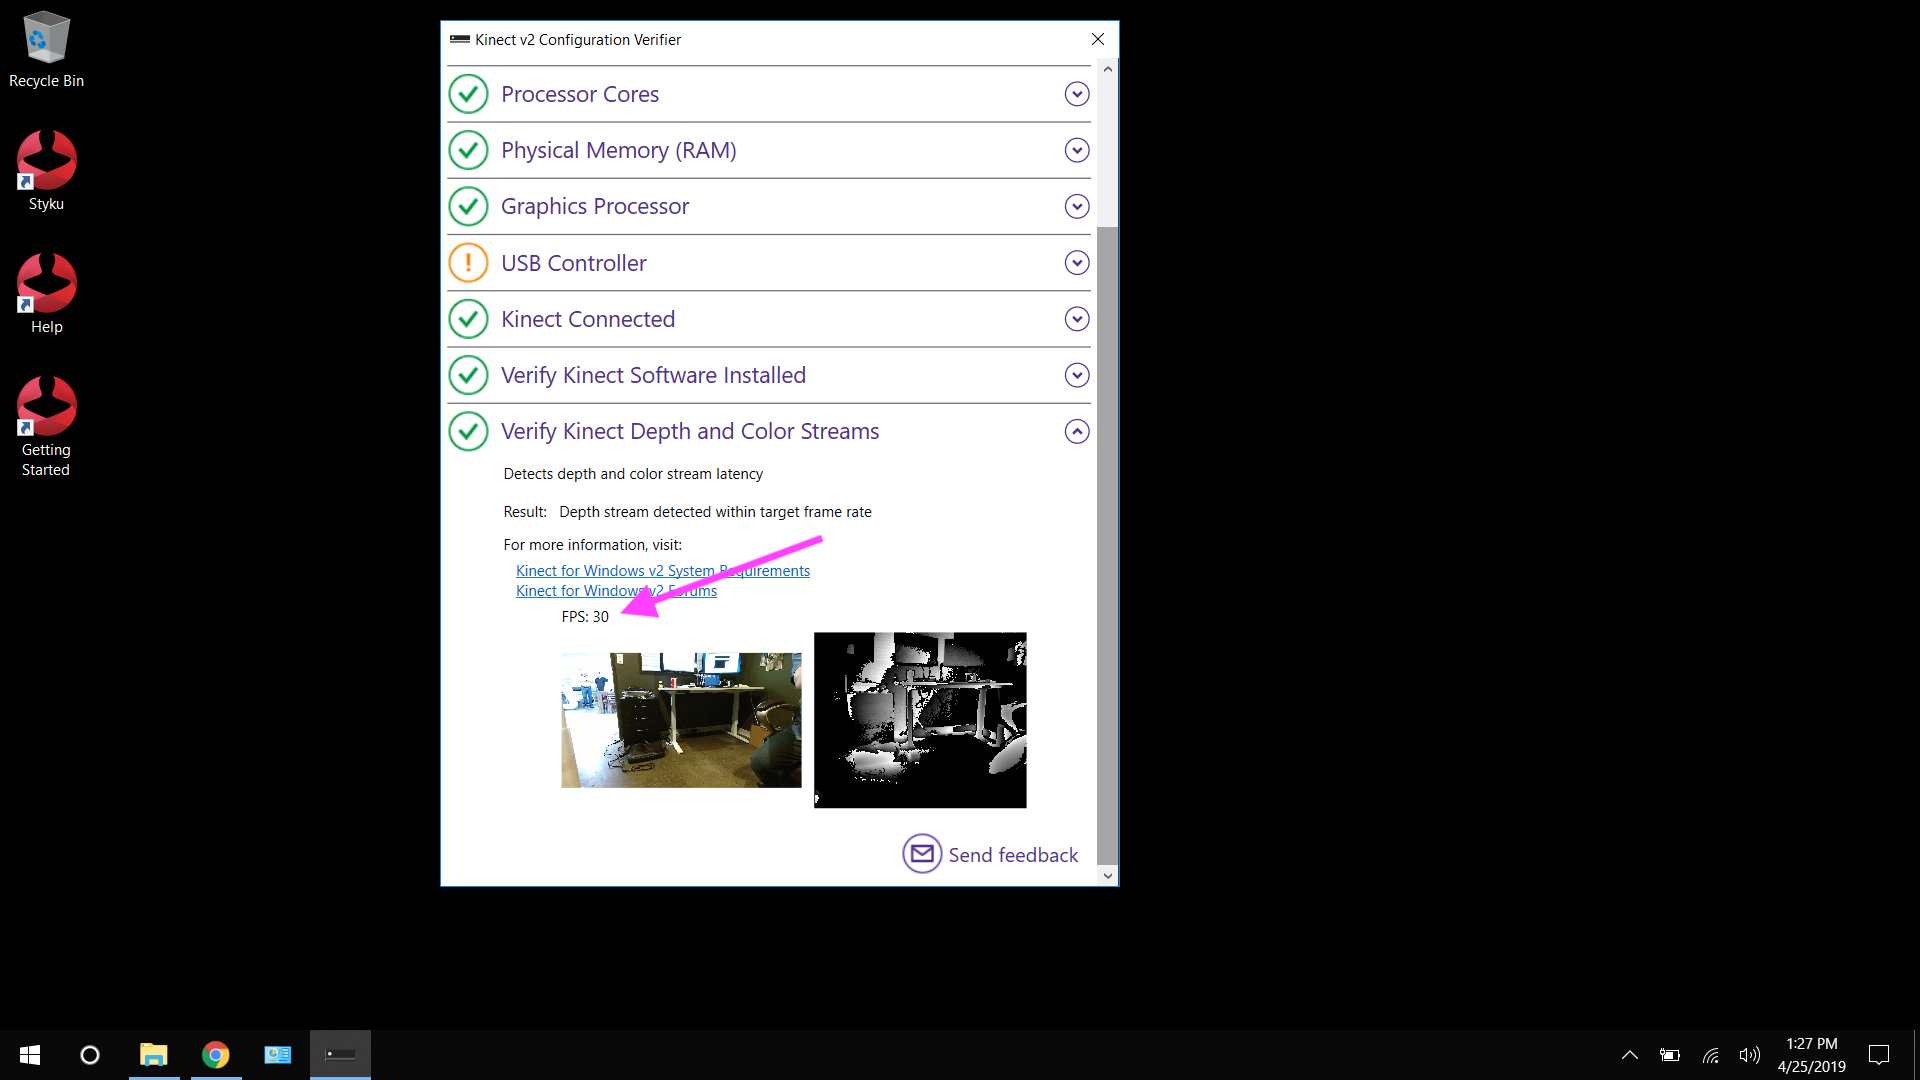Click the Send feedback envelope icon
Viewport: 1920px width, 1080px height.
point(922,854)
